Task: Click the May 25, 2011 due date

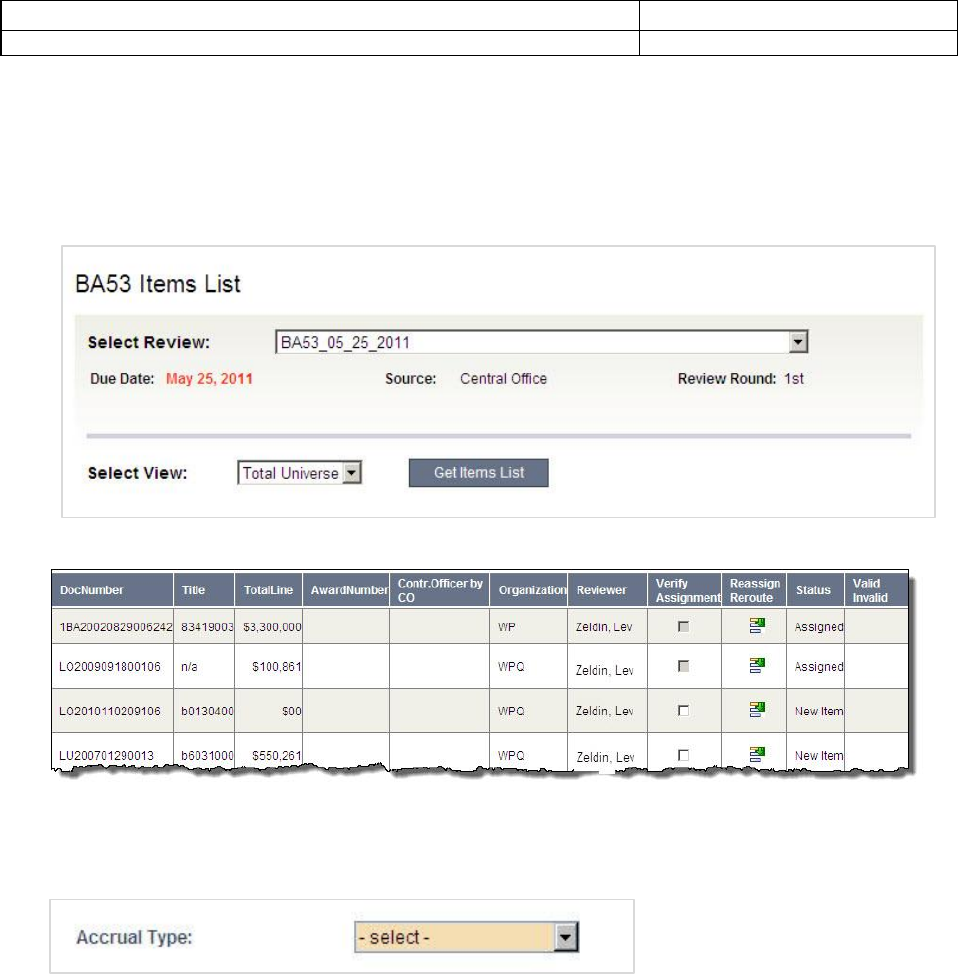Action: point(209,378)
